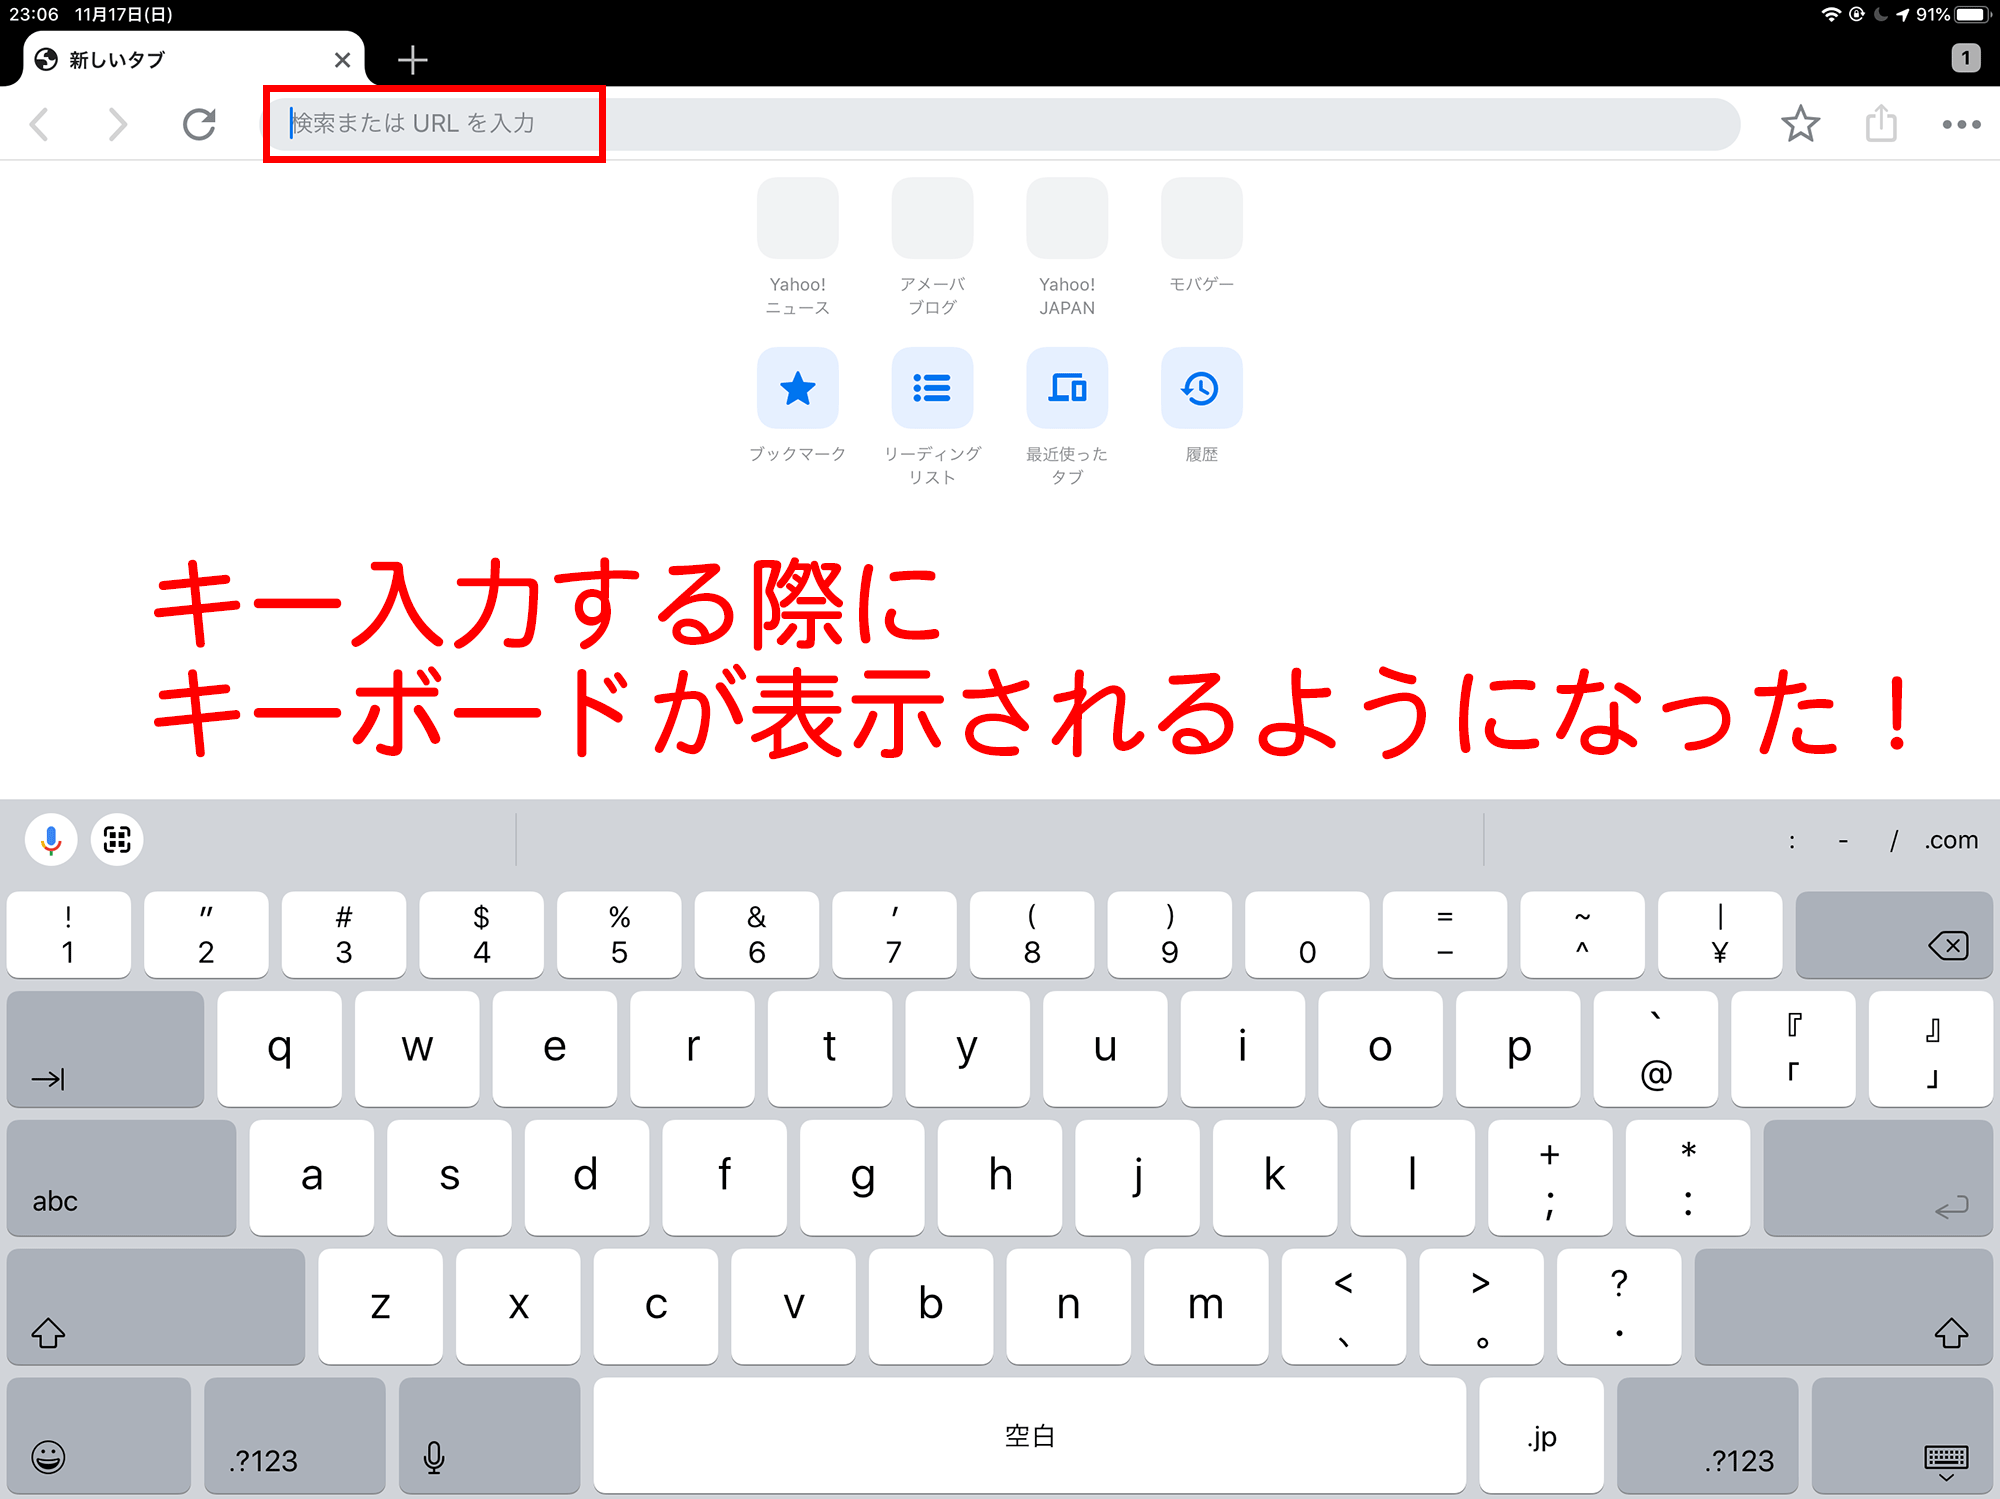
Task: Tap the browser forward arrow
Action: 118,124
